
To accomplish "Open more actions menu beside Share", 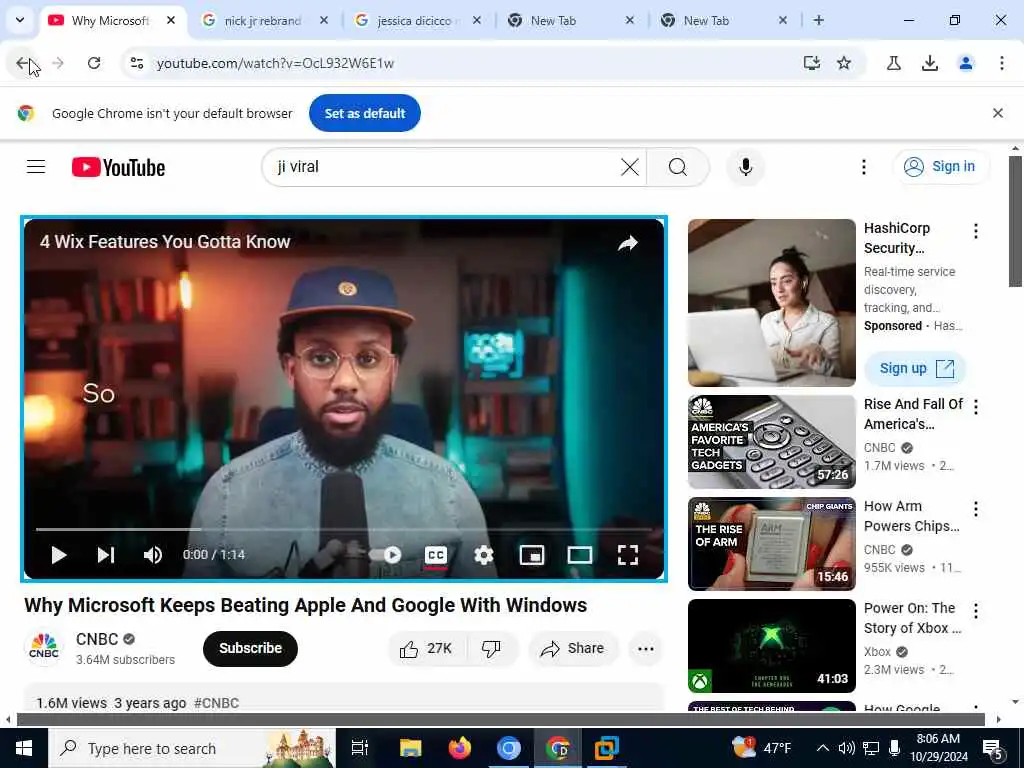I will click(646, 648).
